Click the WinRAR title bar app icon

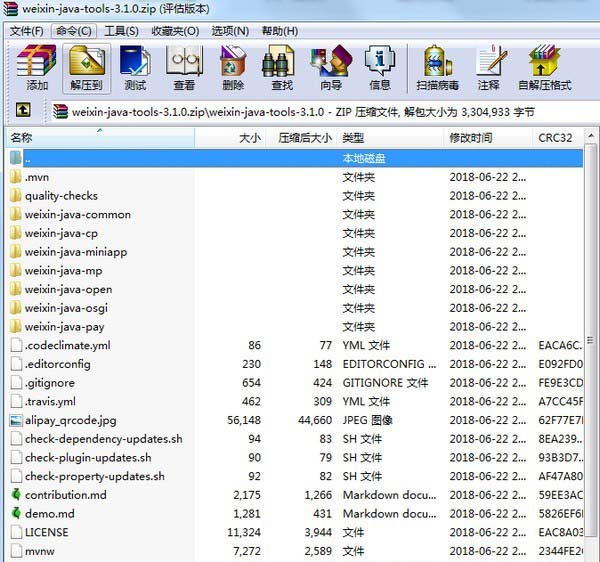(10, 8)
